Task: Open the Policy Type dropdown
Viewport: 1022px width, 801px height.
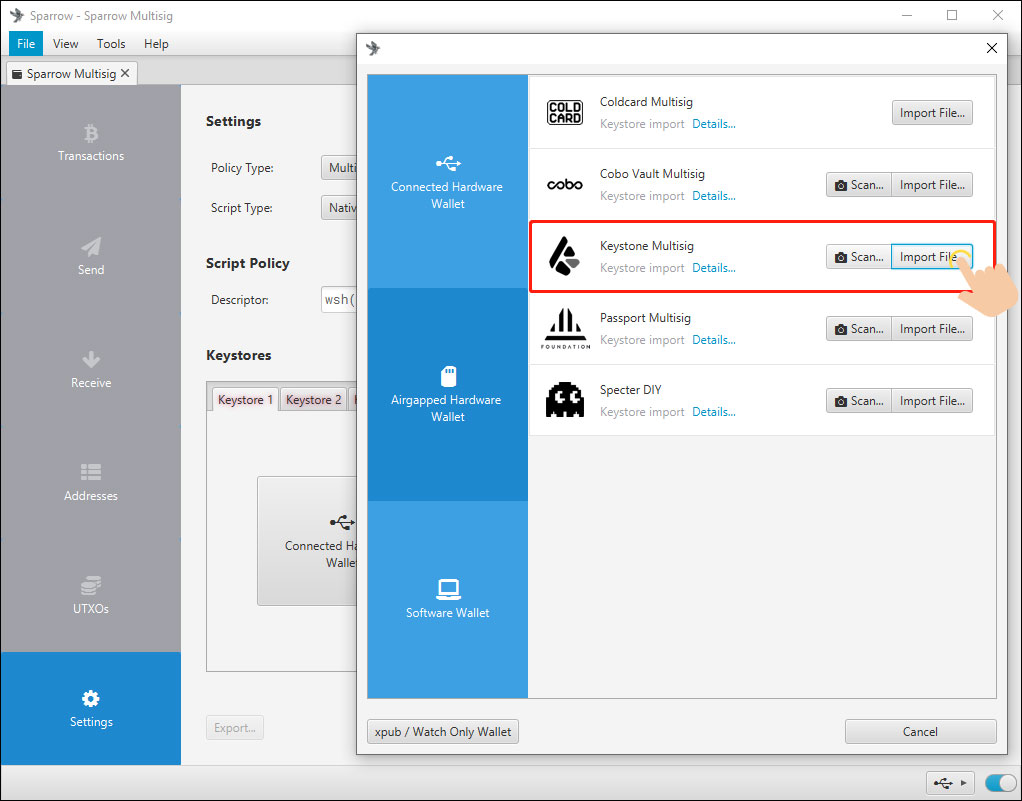Action: 339,168
